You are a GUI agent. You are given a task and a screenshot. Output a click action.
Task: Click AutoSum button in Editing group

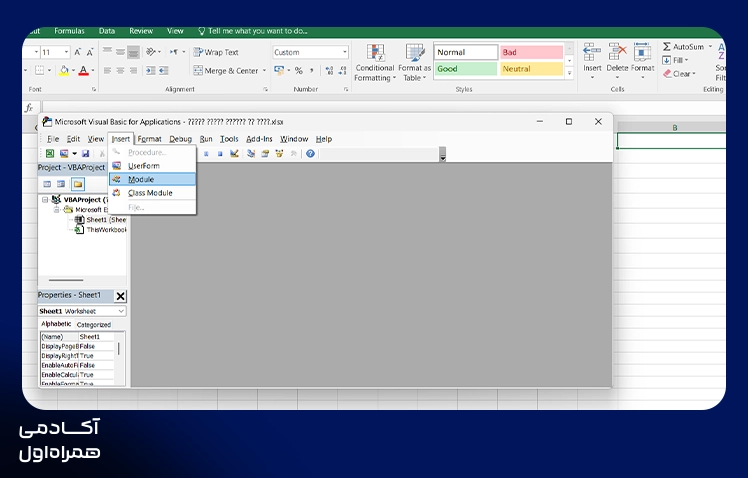point(684,47)
